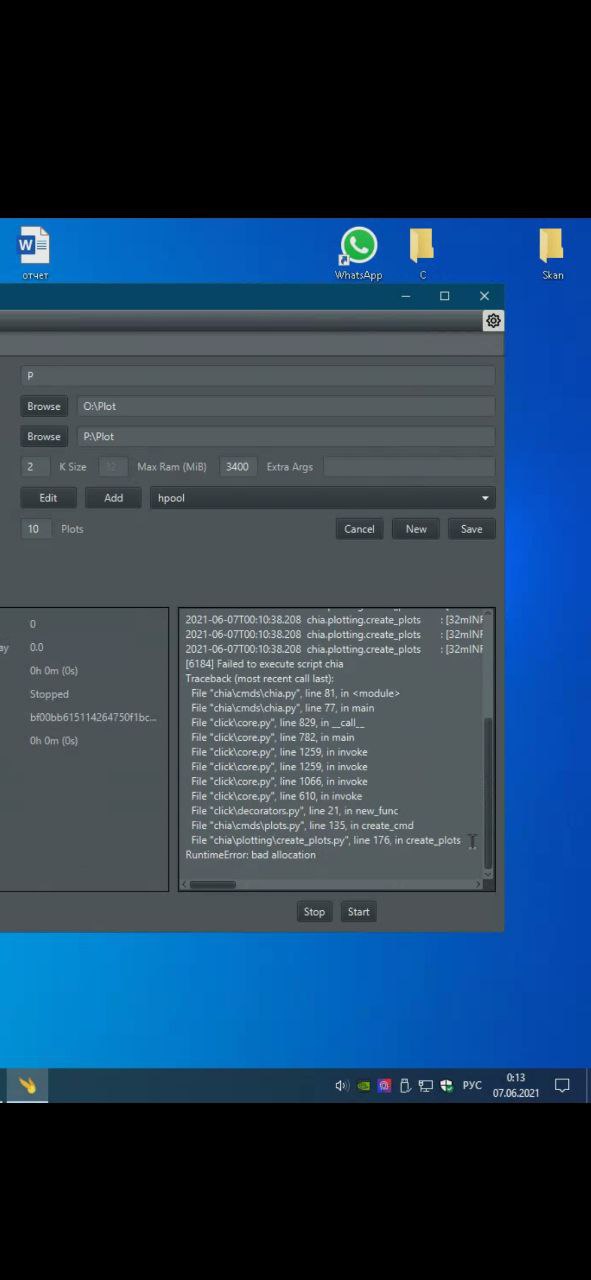This screenshot has width=591, height=1280.
Task: Stop the plotting job
Action: [314, 912]
